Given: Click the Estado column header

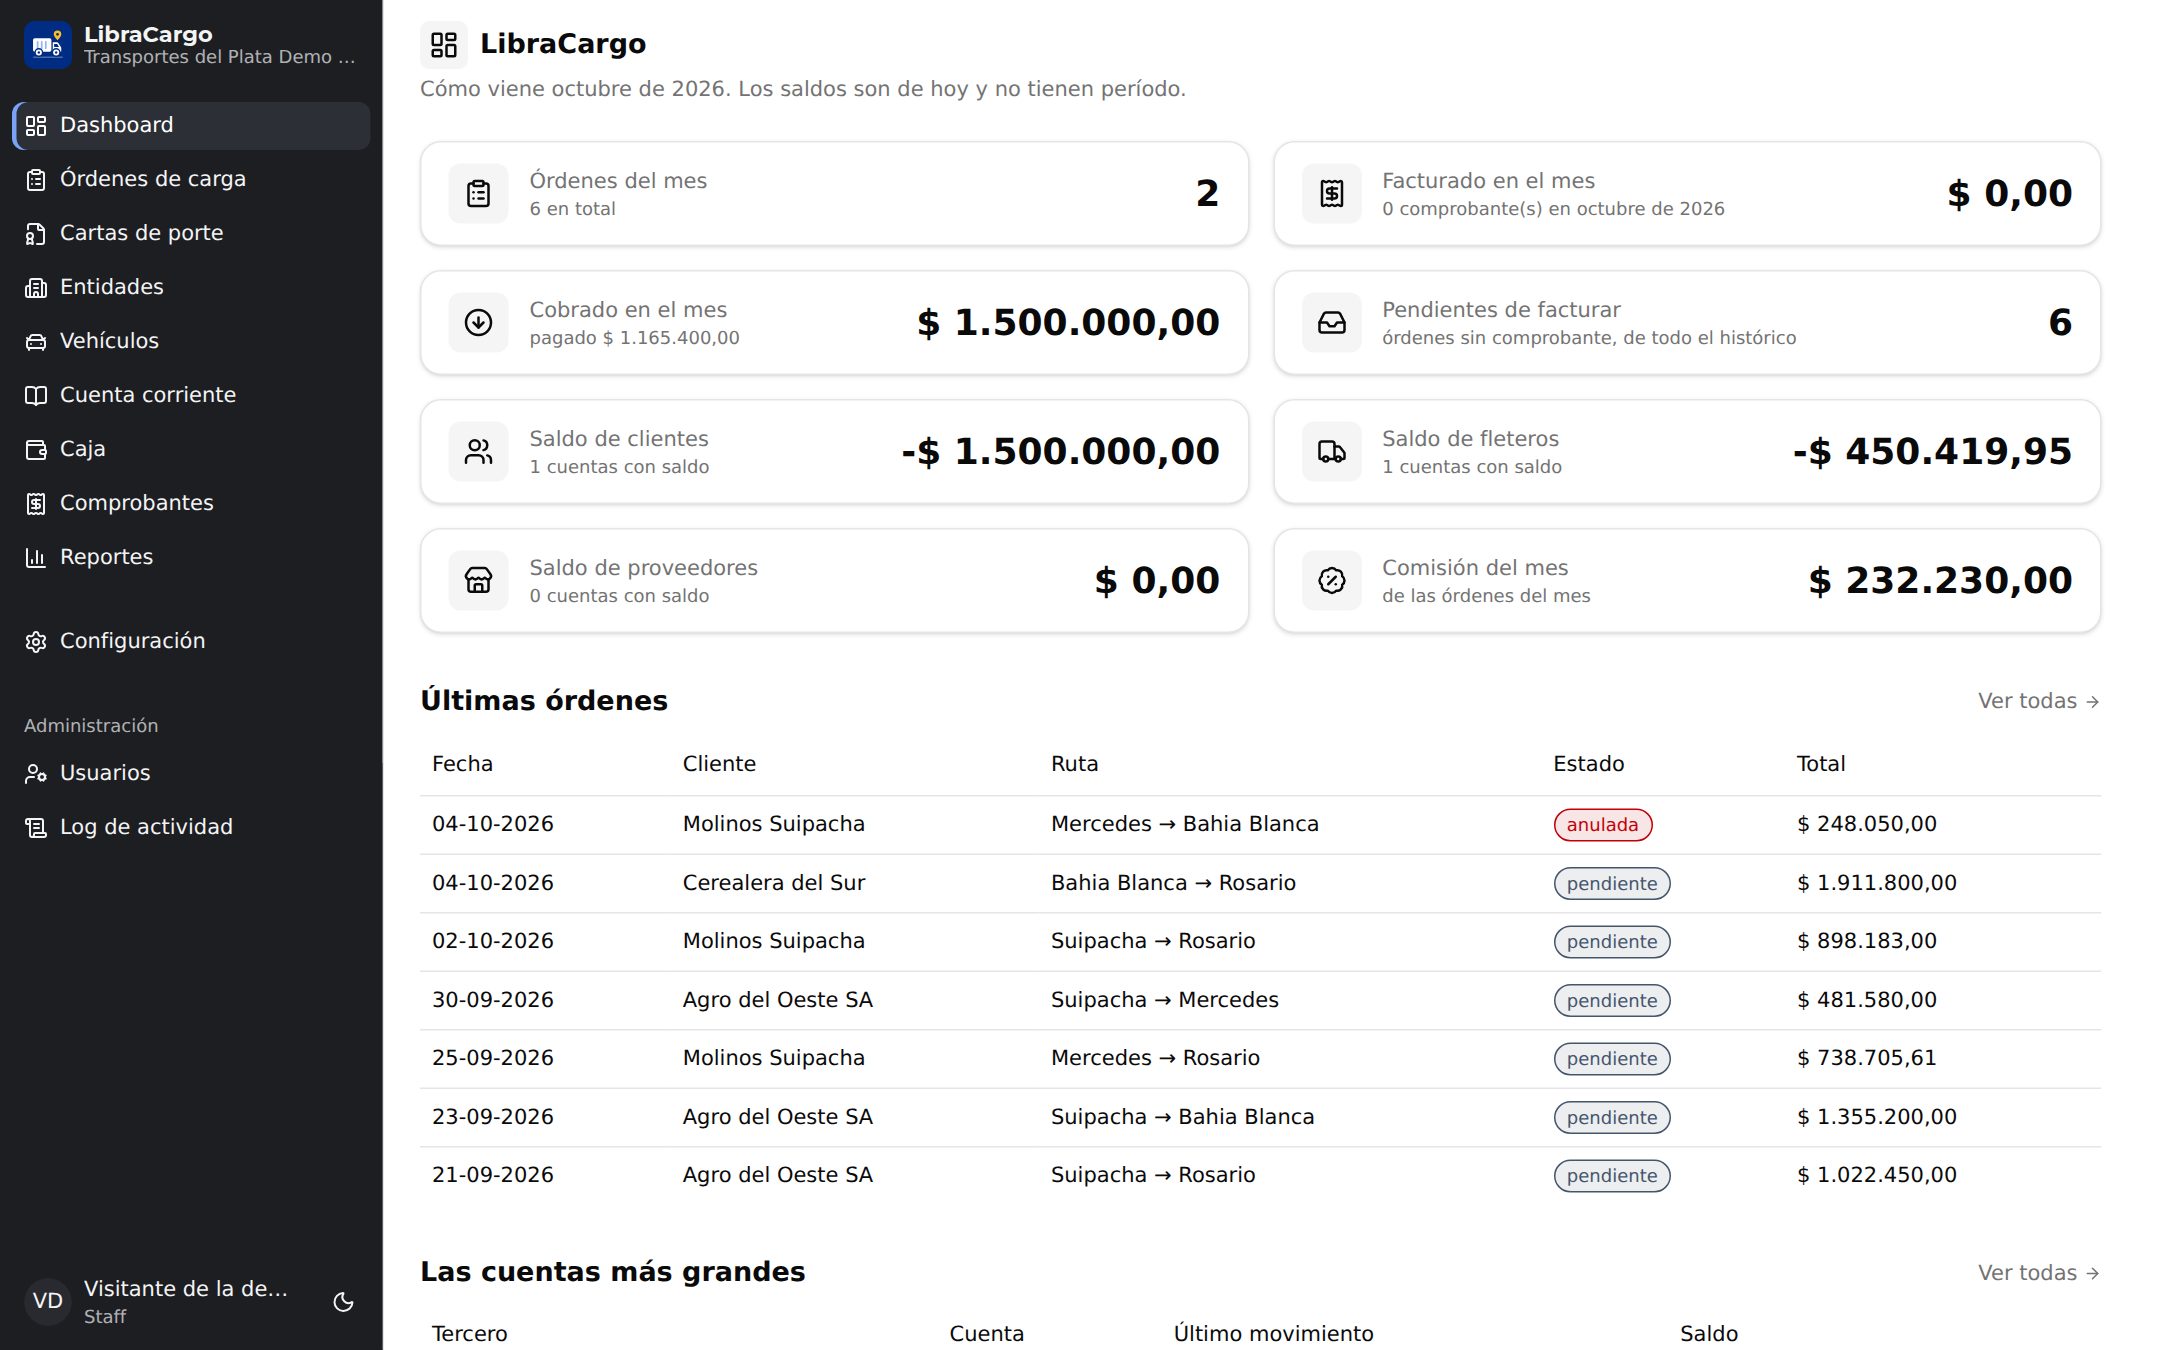Looking at the screenshot, I should pos(1588,764).
